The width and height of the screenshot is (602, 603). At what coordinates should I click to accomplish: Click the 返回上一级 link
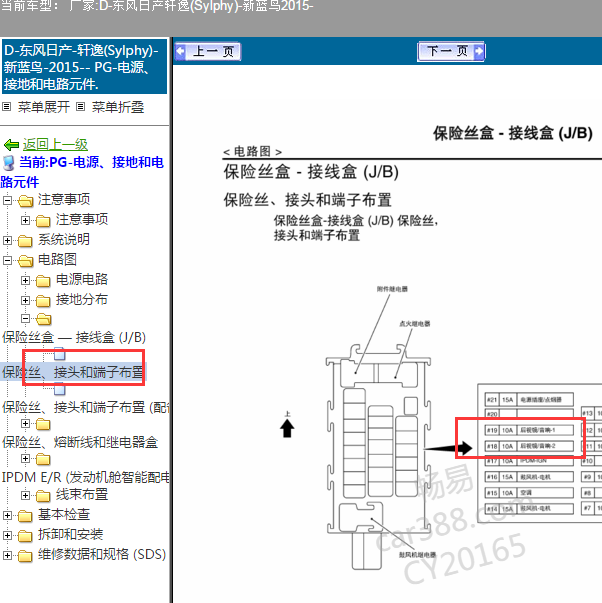(x=55, y=145)
